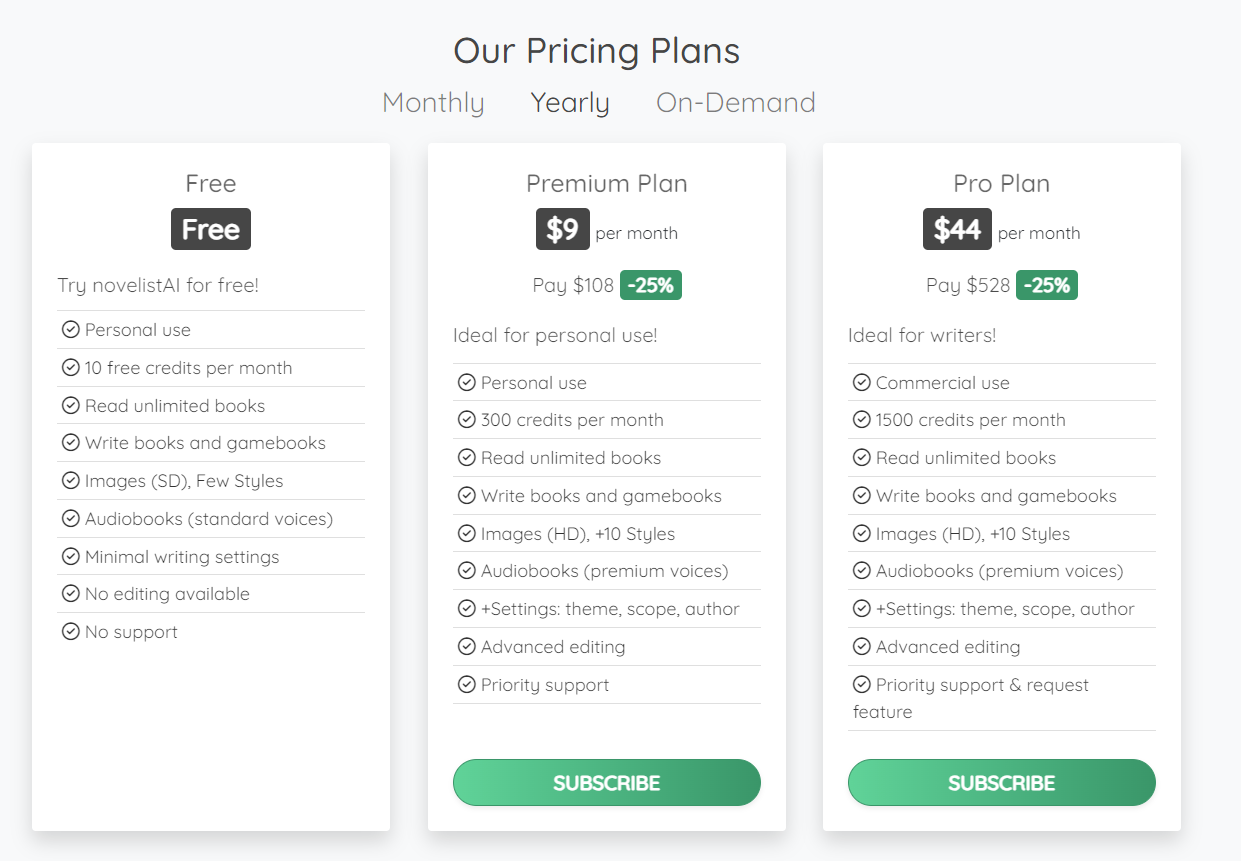Click the $9 Premium price badge
The height and width of the screenshot is (861, 1241).
click(x=563, y=229)
